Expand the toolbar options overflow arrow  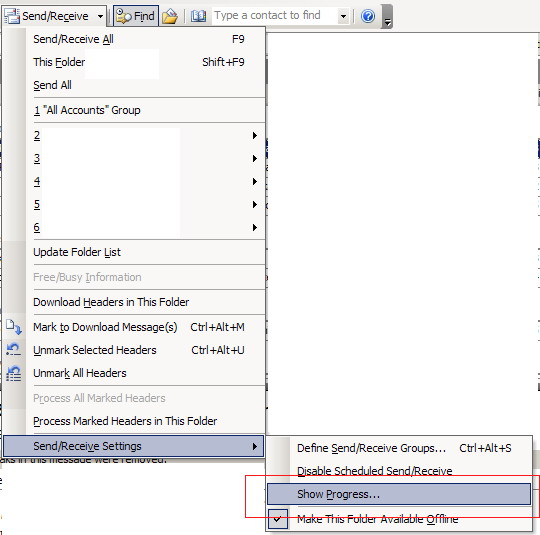tap(387, 16)
